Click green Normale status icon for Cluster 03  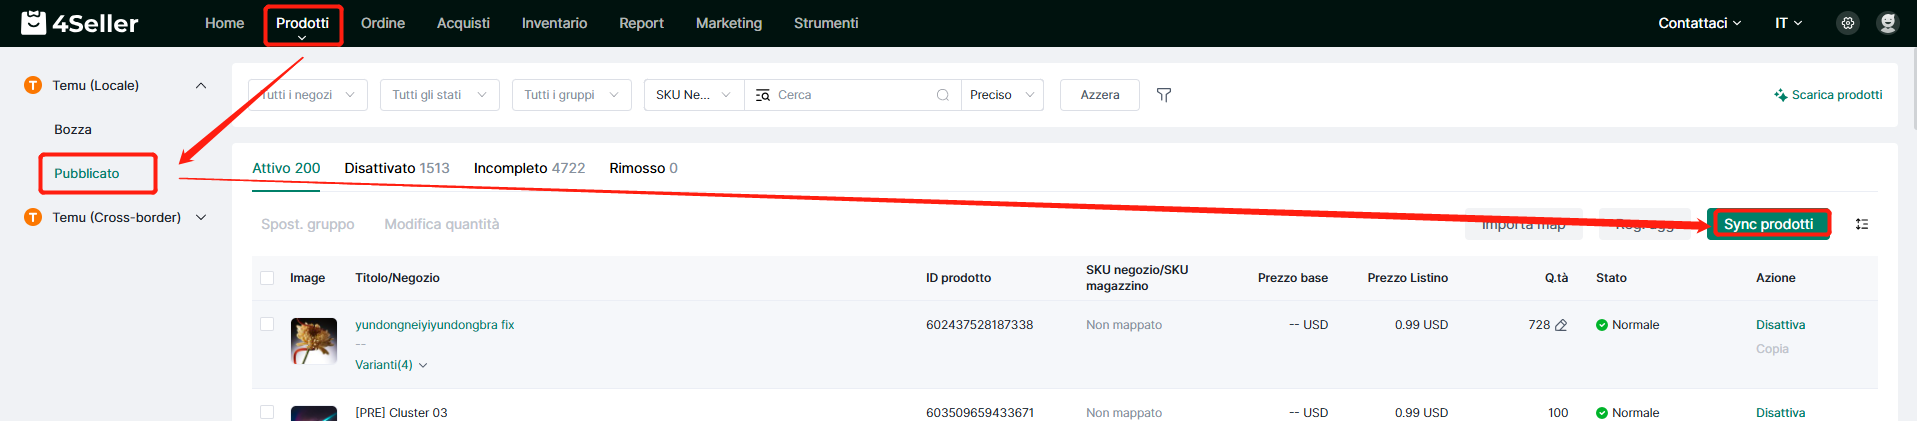(x=1602, y=413)
